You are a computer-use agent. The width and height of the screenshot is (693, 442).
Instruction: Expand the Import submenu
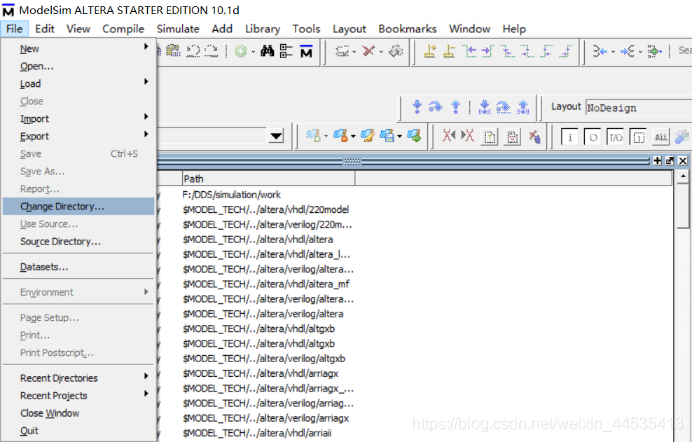146,117
